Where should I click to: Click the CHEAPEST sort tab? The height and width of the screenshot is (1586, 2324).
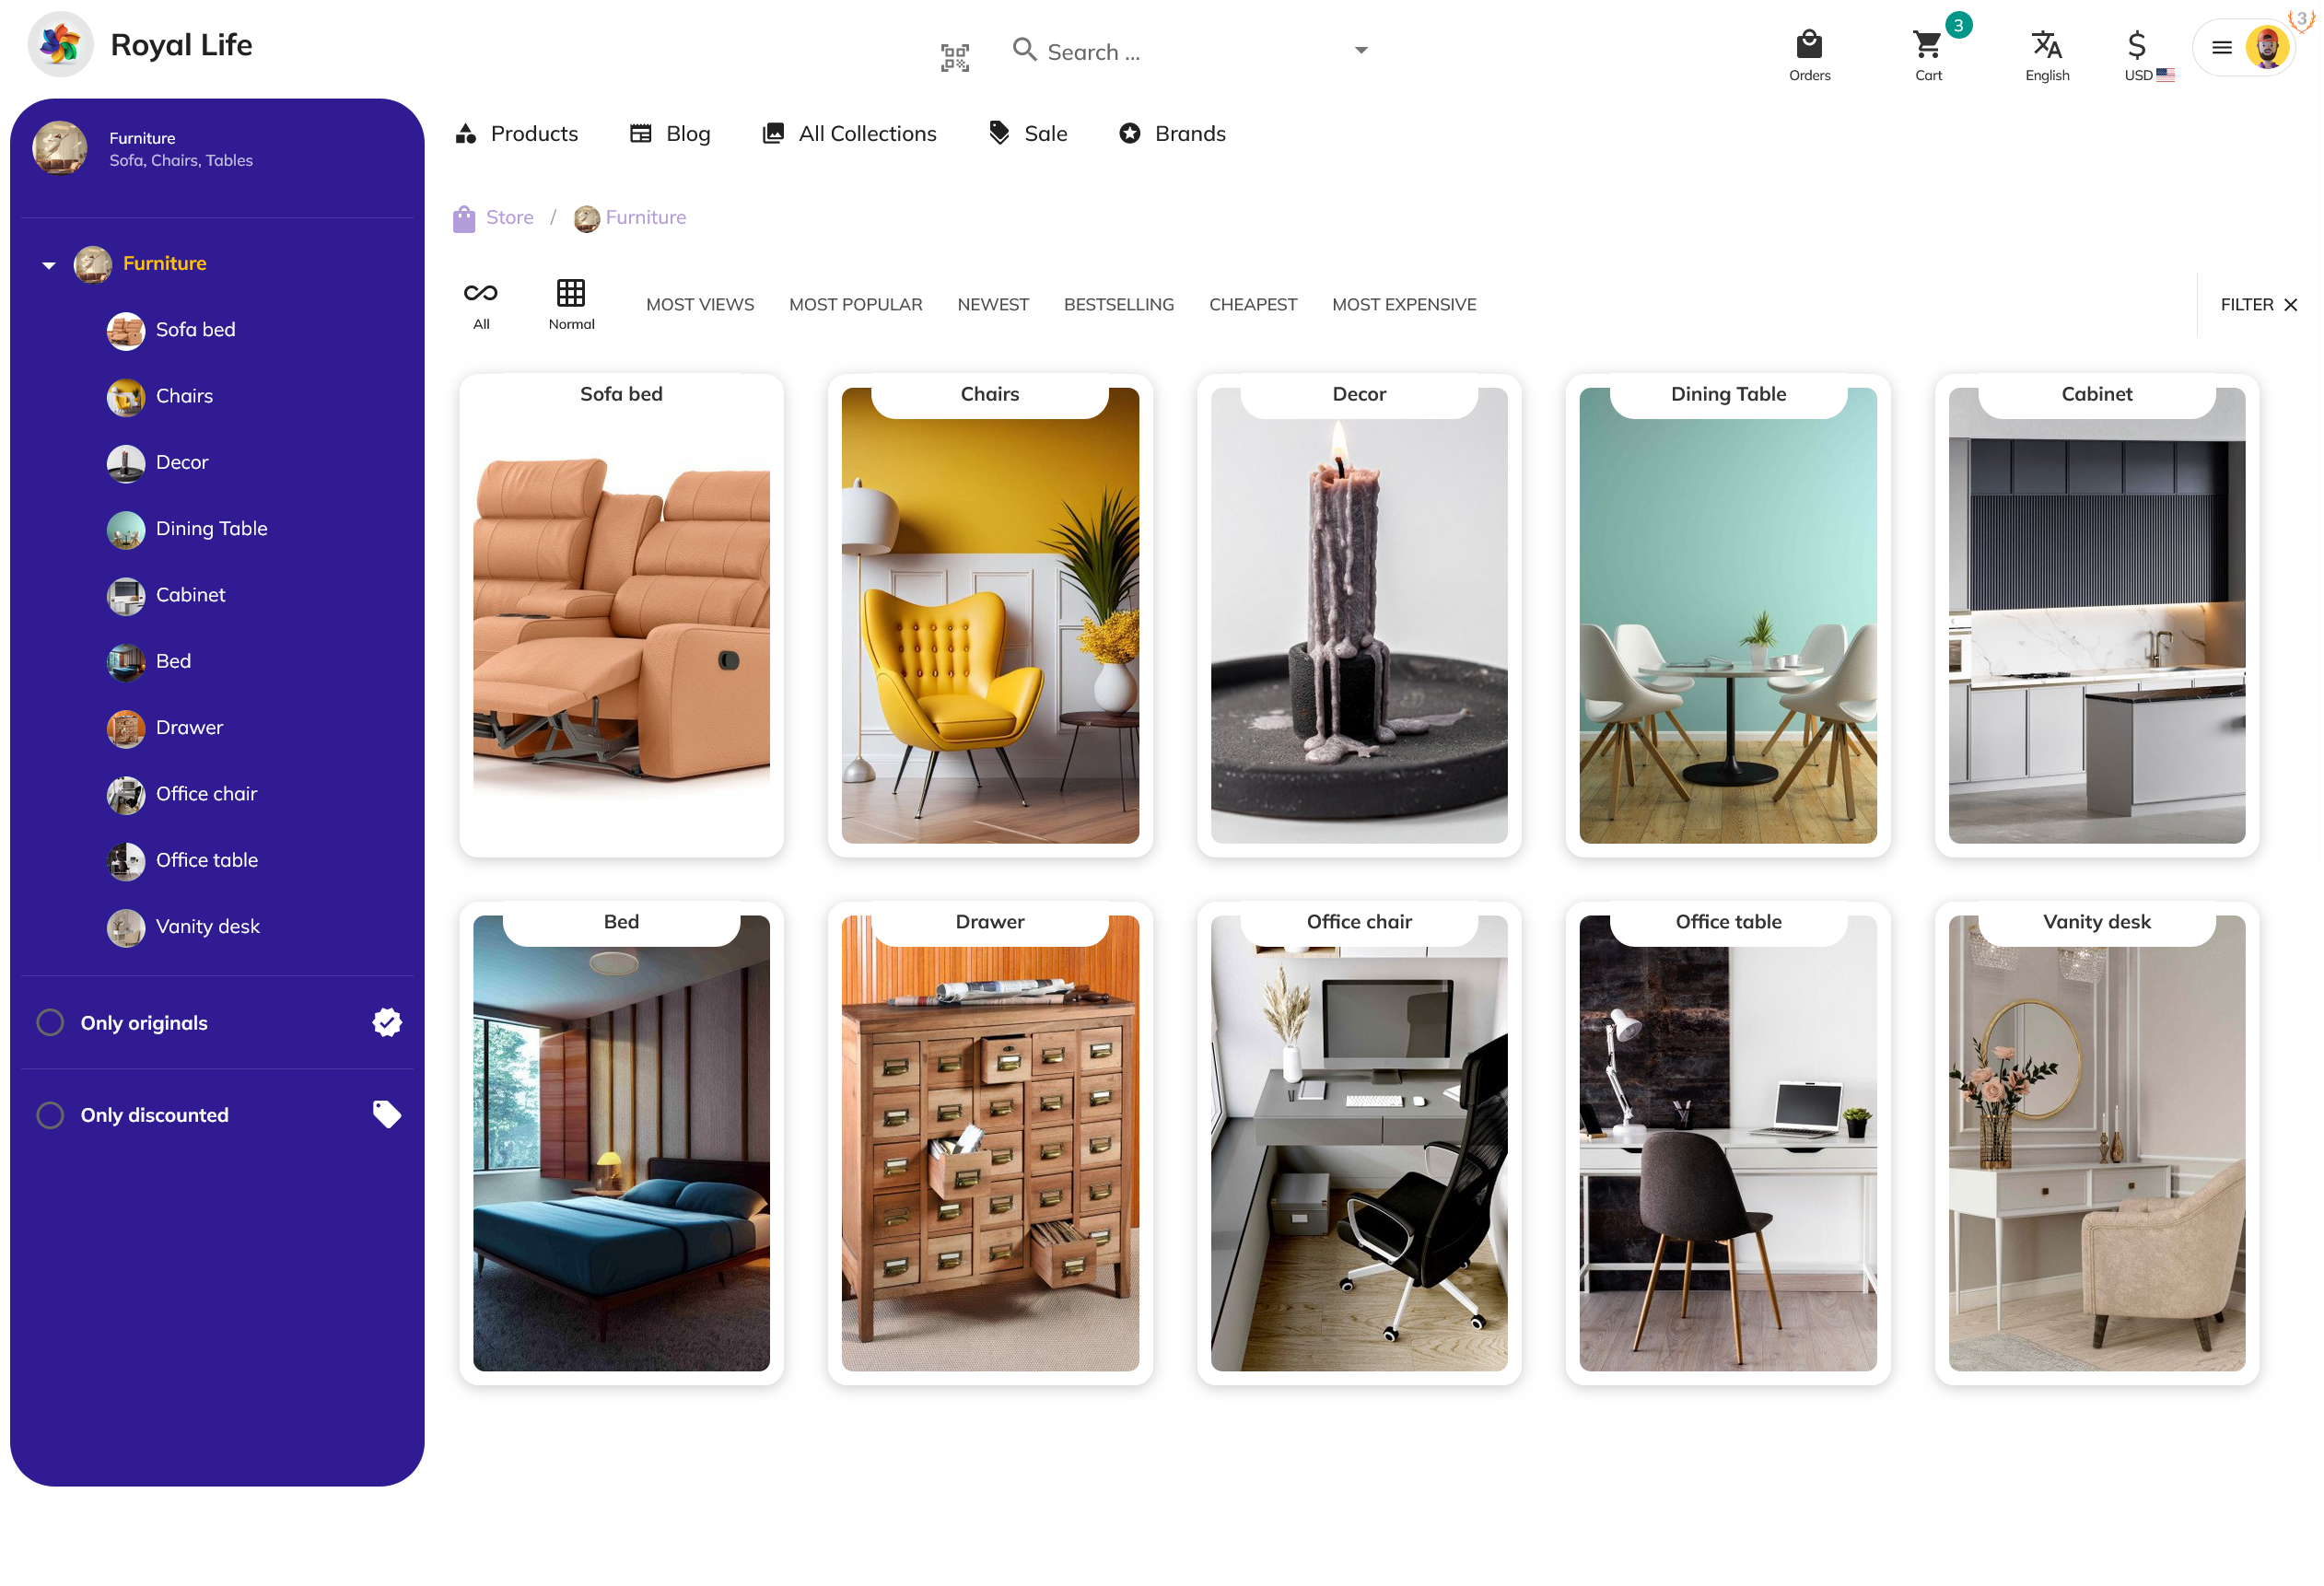coord(1252,304)
